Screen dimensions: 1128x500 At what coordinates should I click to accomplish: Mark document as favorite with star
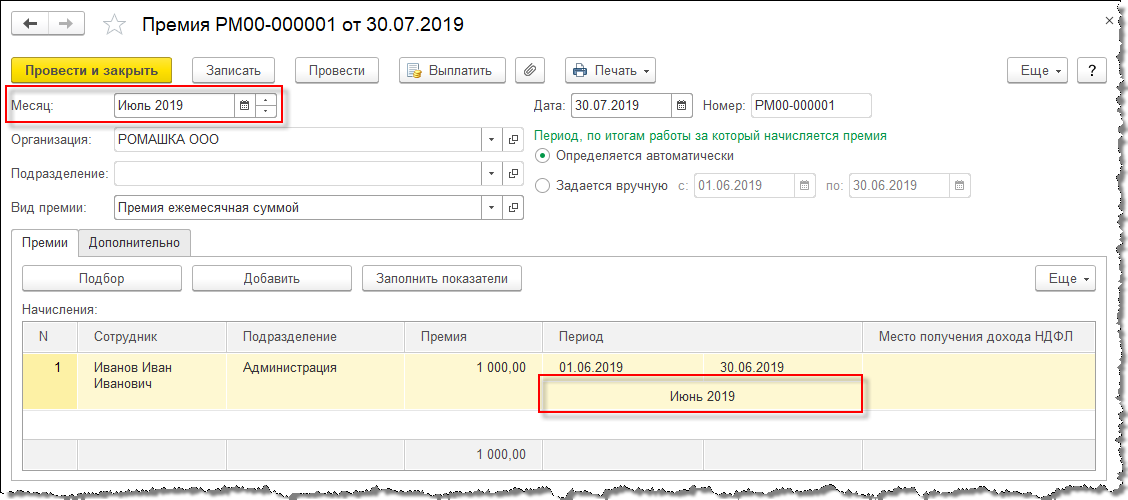(115, 24)
